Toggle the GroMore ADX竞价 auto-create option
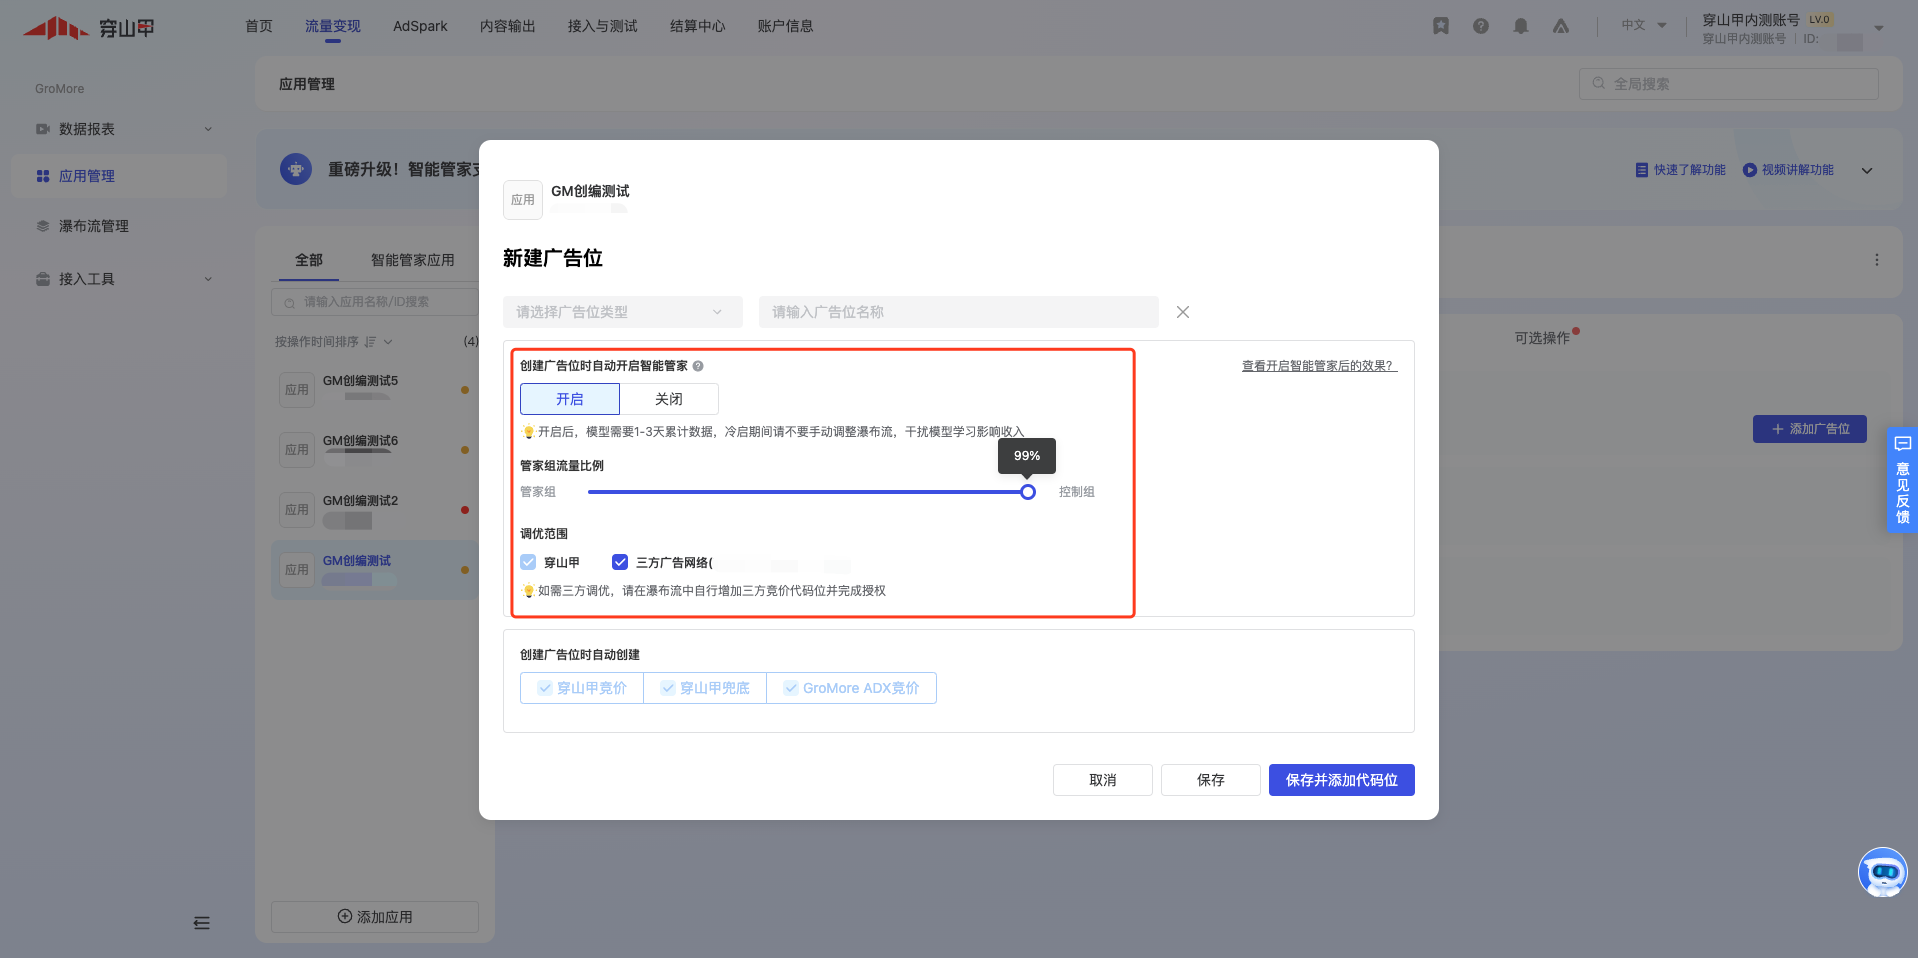This screenshot has width=1918, height=958. pos(851,688)
